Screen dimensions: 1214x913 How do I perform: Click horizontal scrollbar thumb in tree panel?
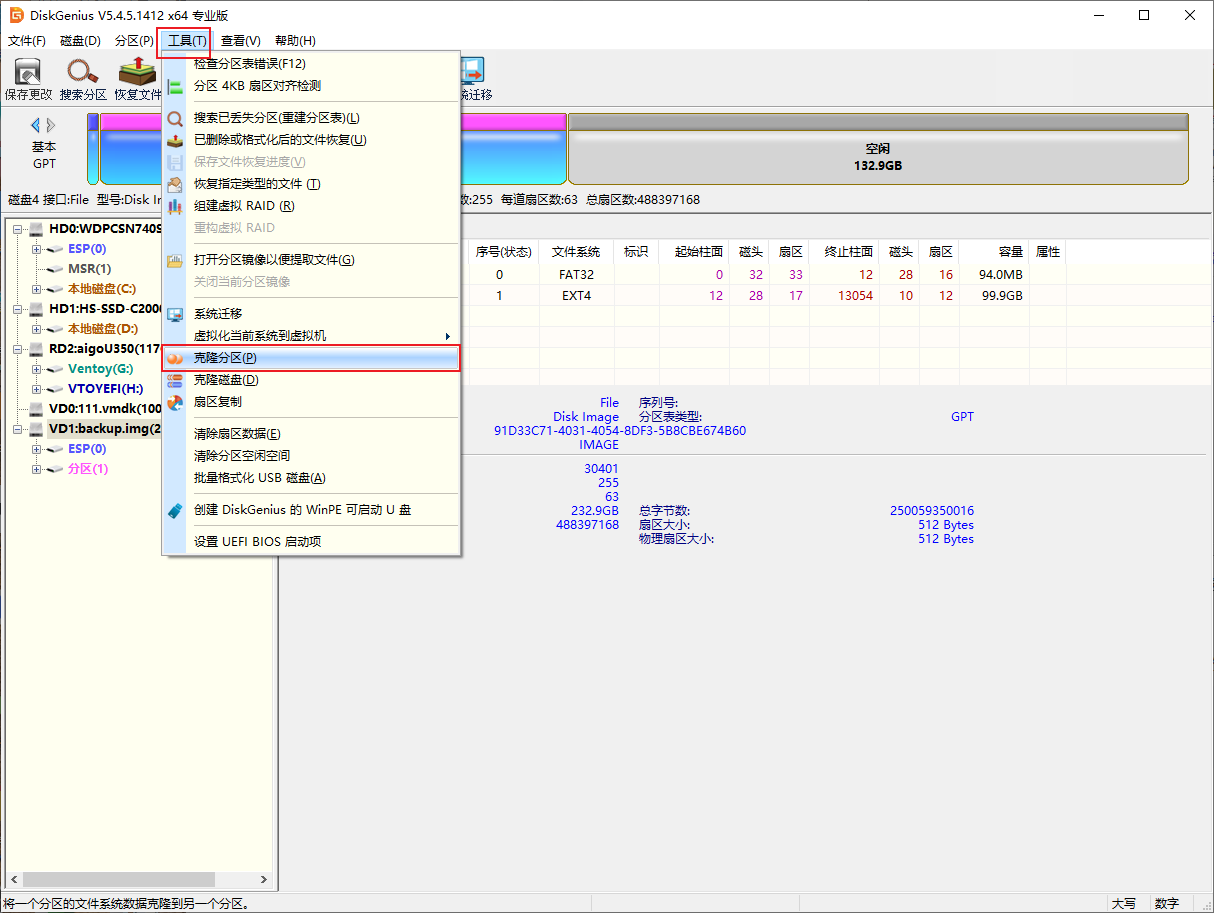[117, 880]
